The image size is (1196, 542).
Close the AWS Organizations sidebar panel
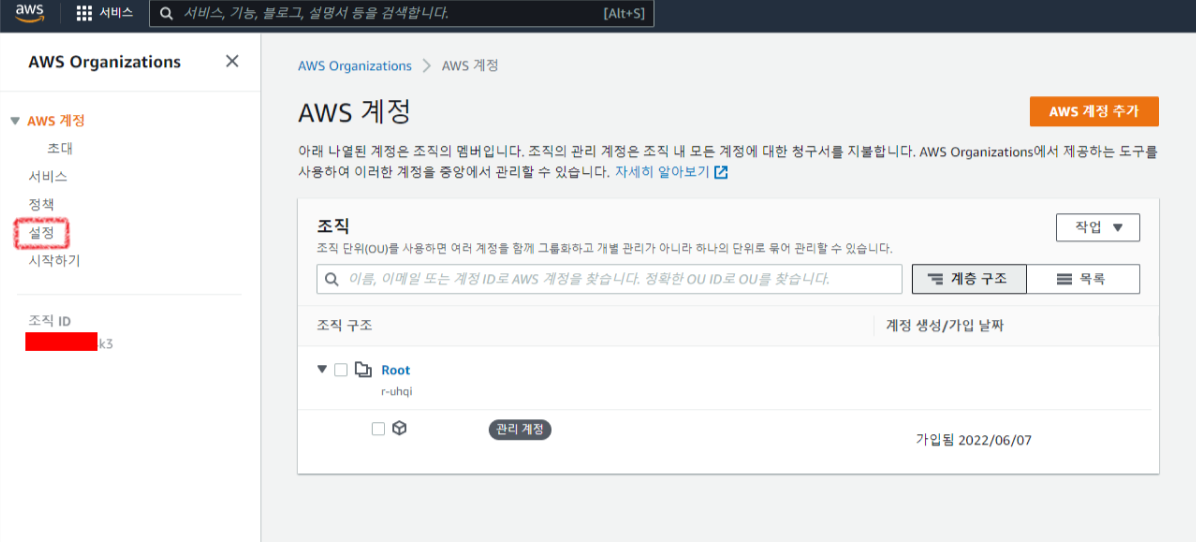232,61
